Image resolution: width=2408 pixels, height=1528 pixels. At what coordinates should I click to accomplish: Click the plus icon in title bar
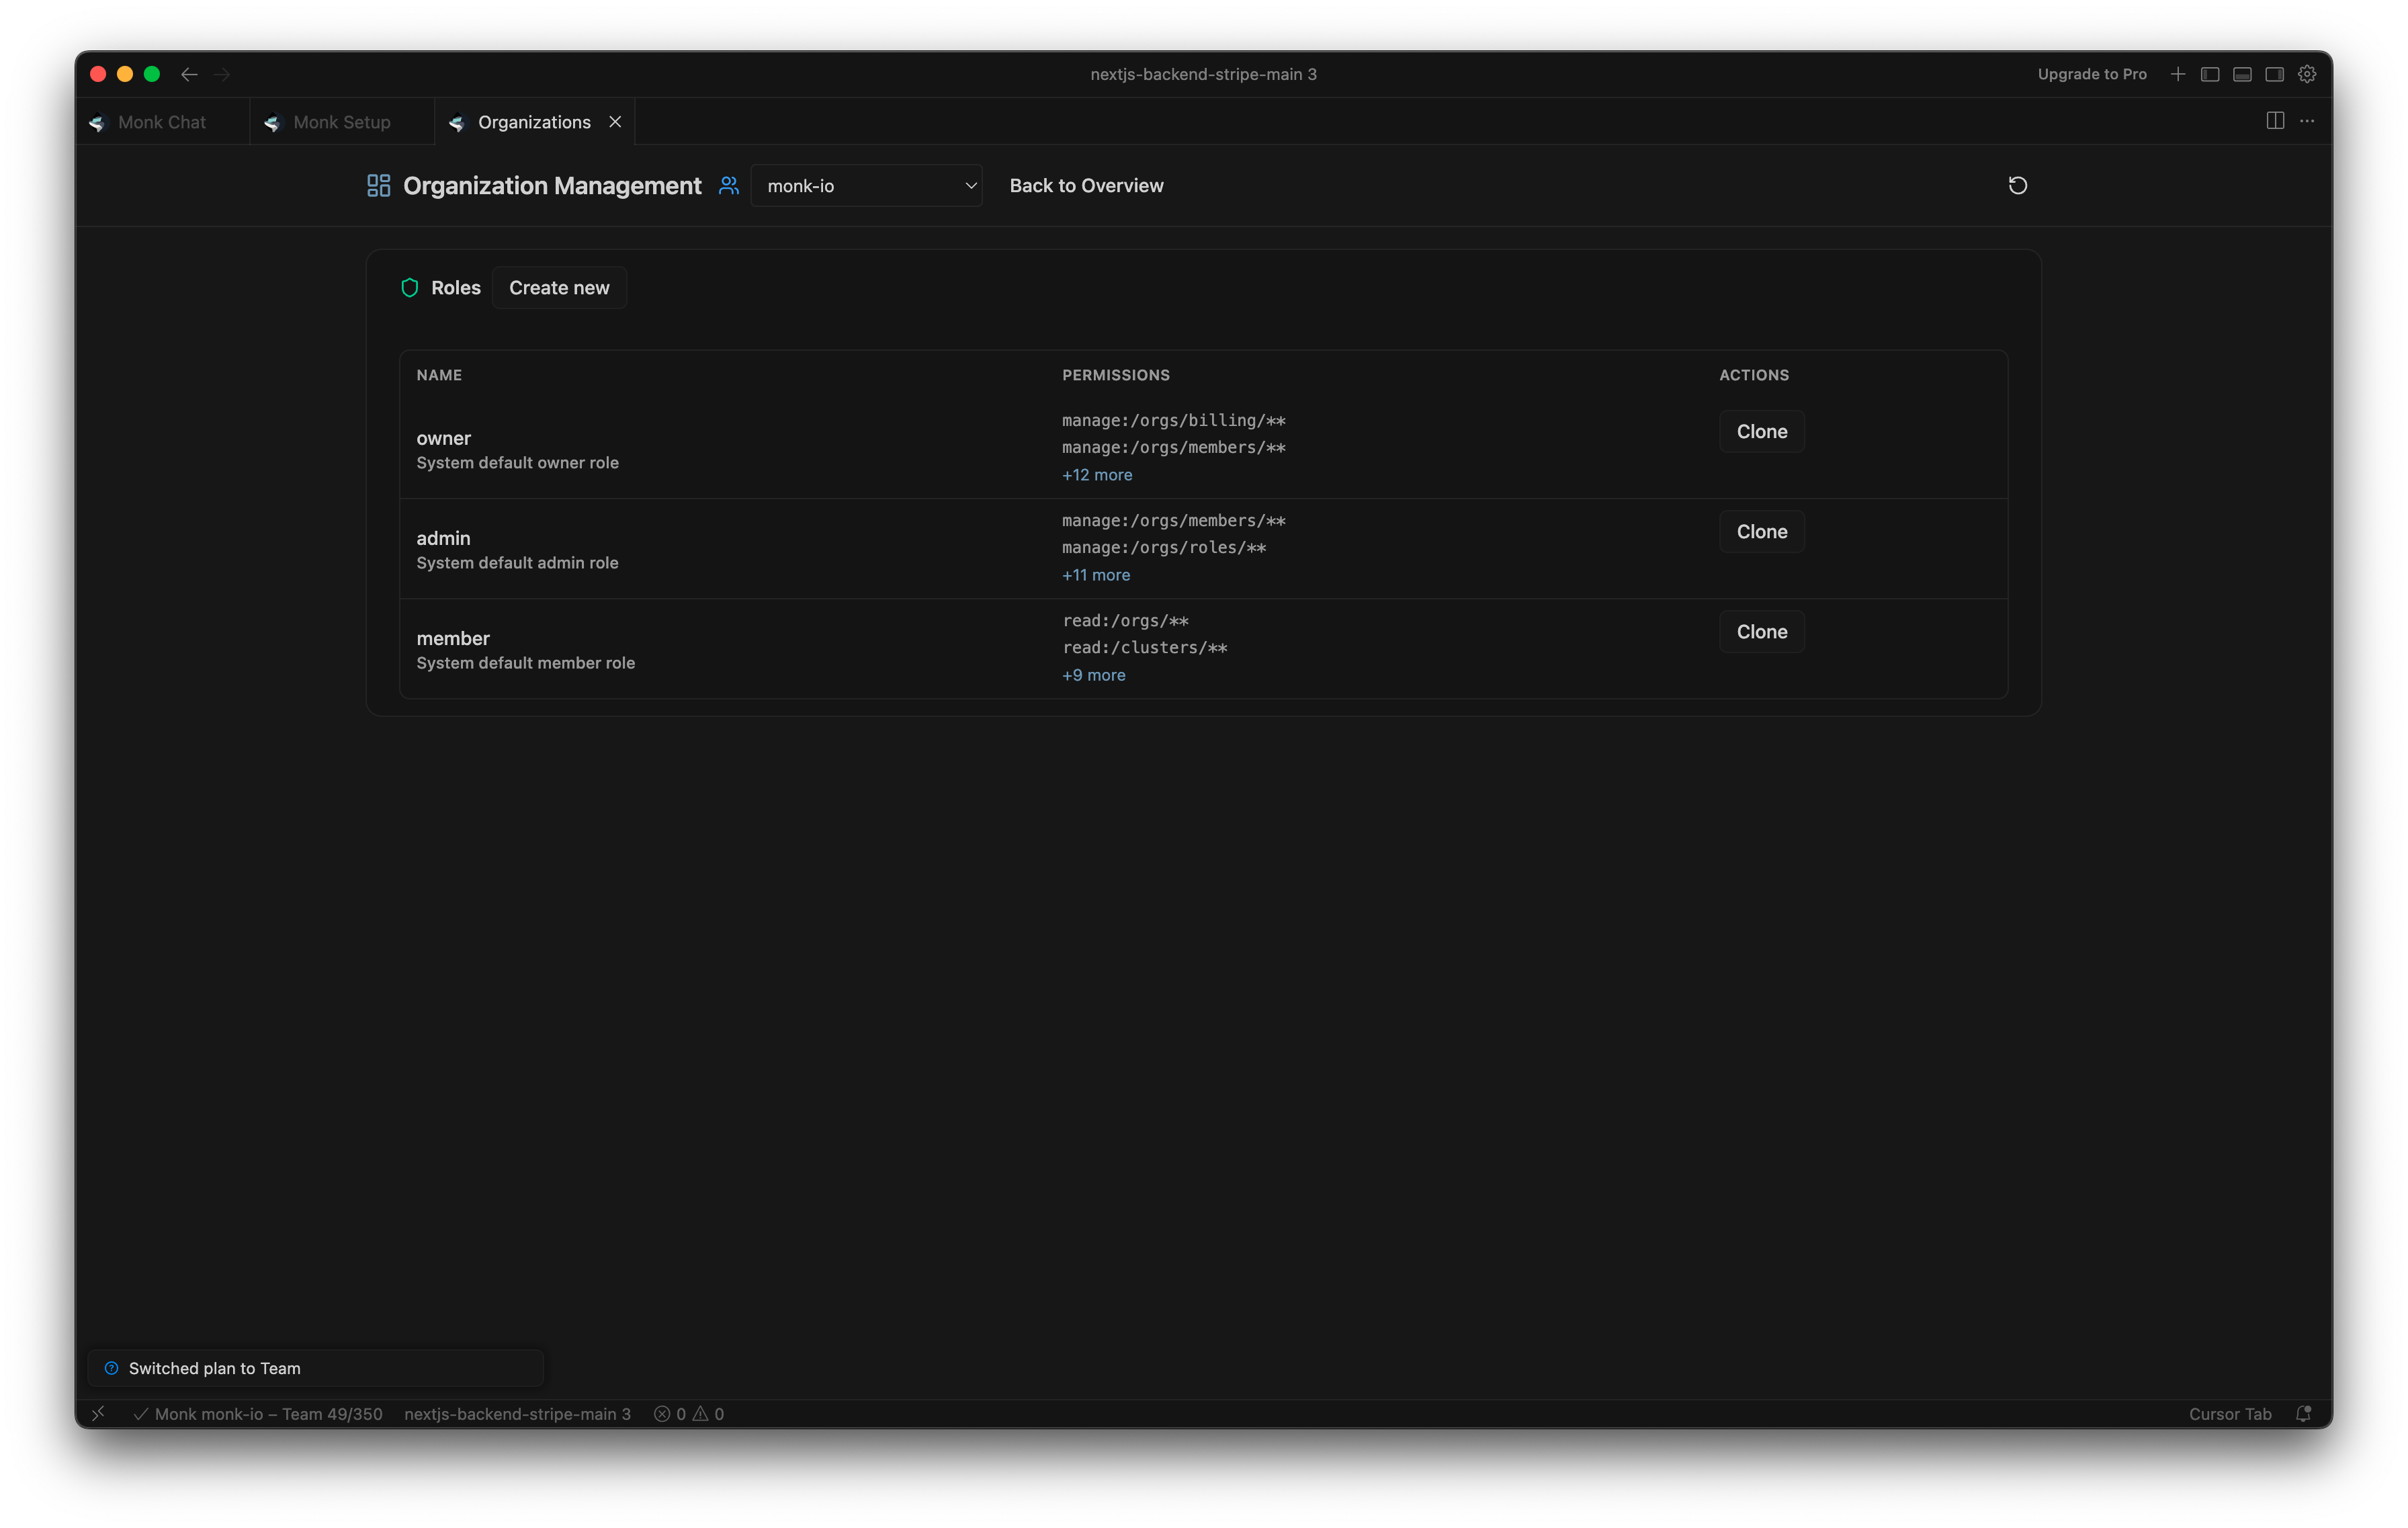2178,74
